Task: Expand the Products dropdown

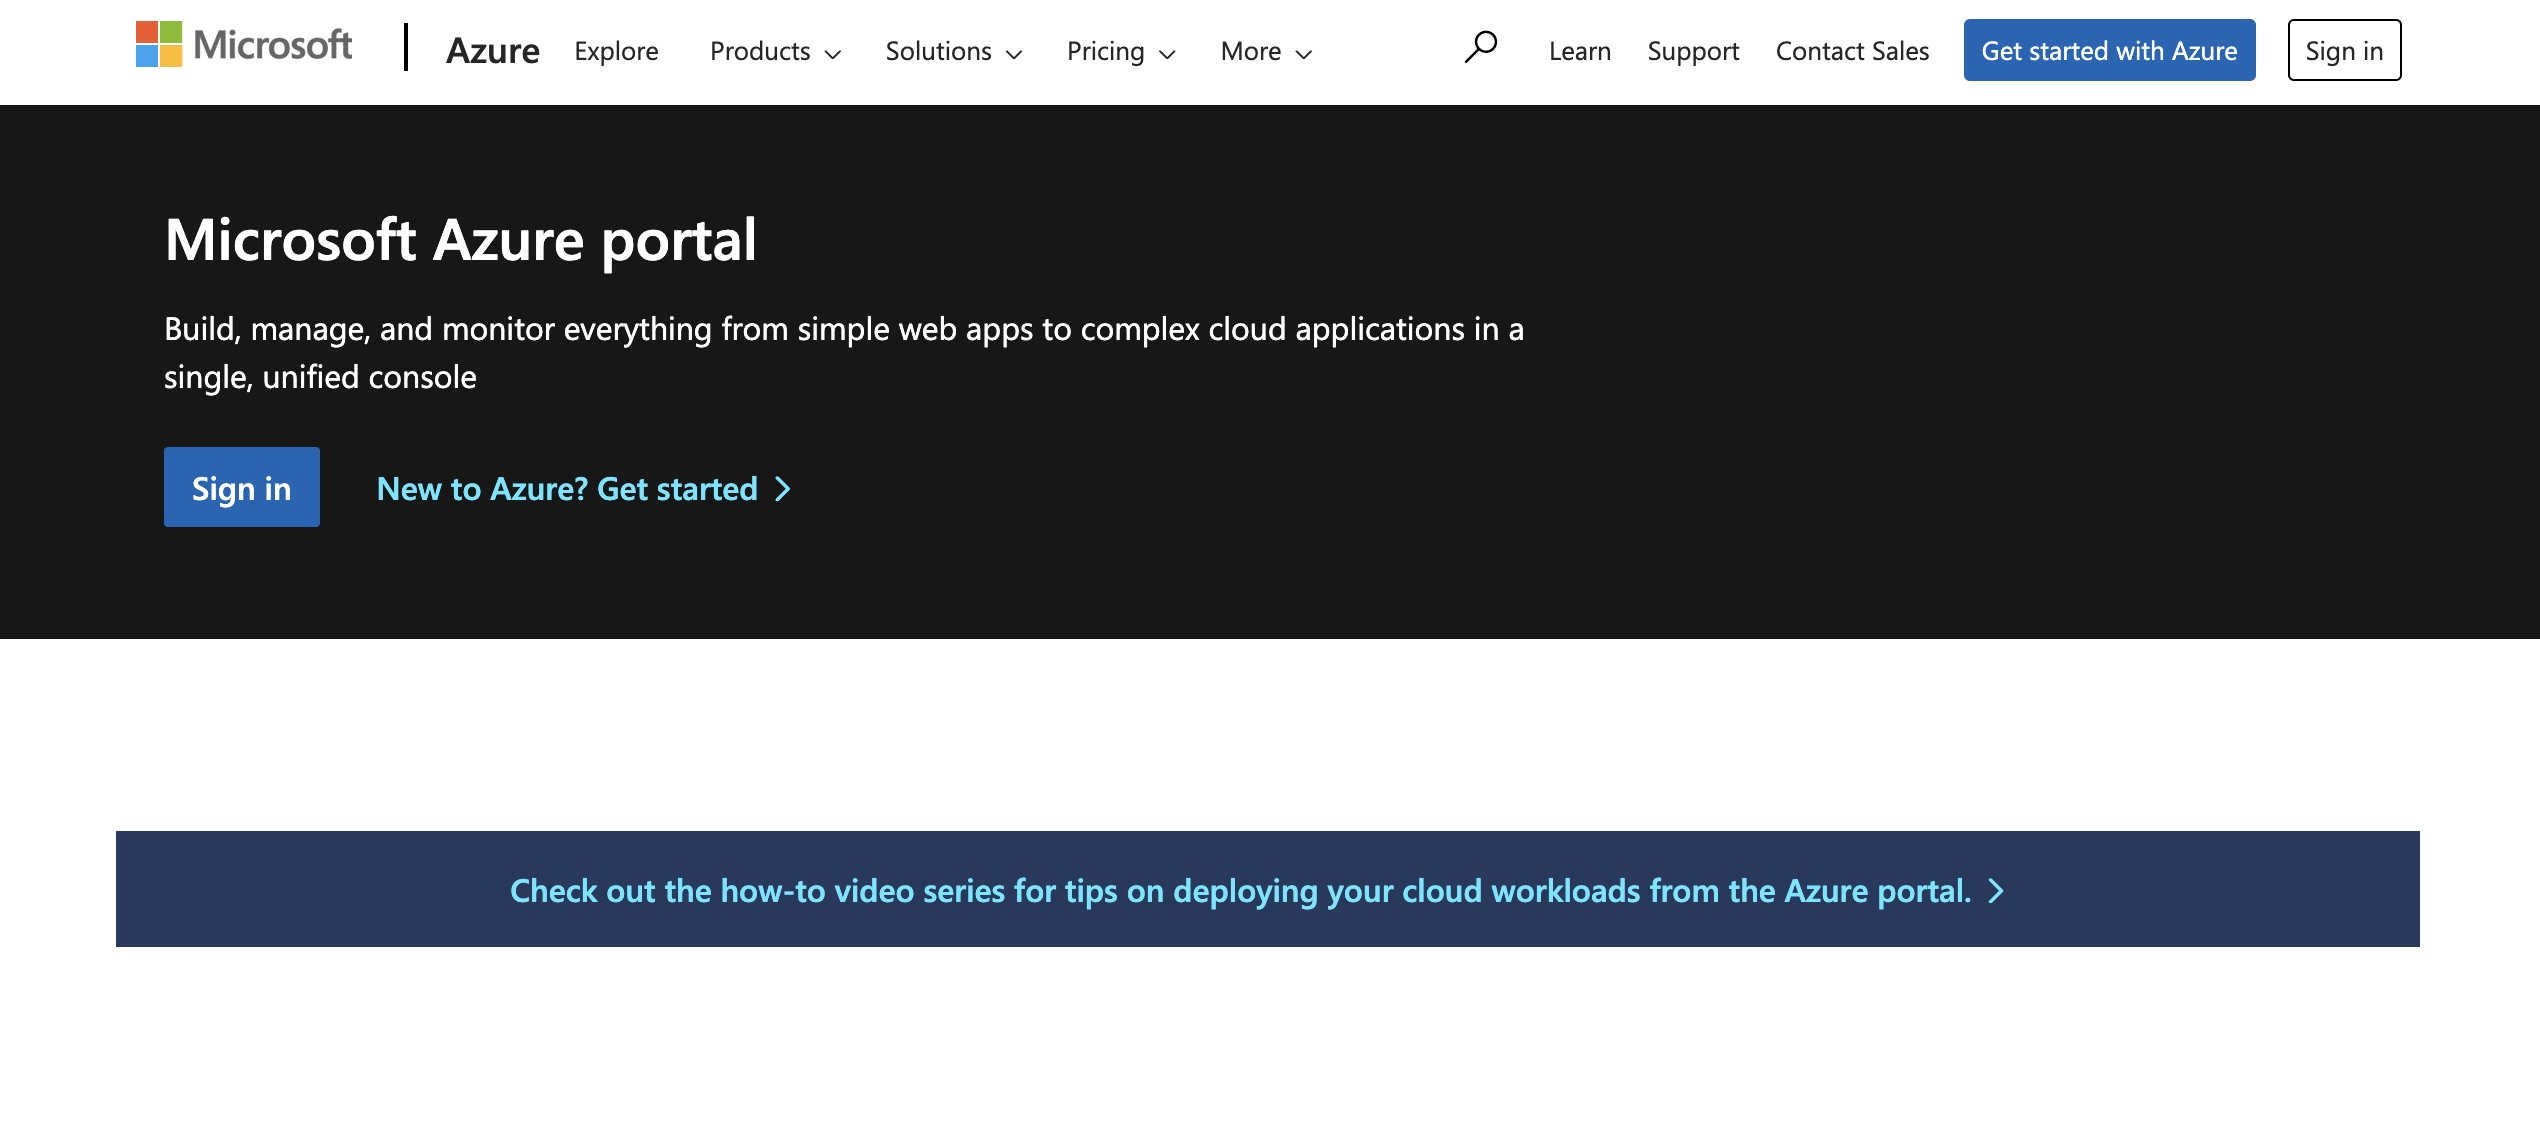Action: click(776, 51)
